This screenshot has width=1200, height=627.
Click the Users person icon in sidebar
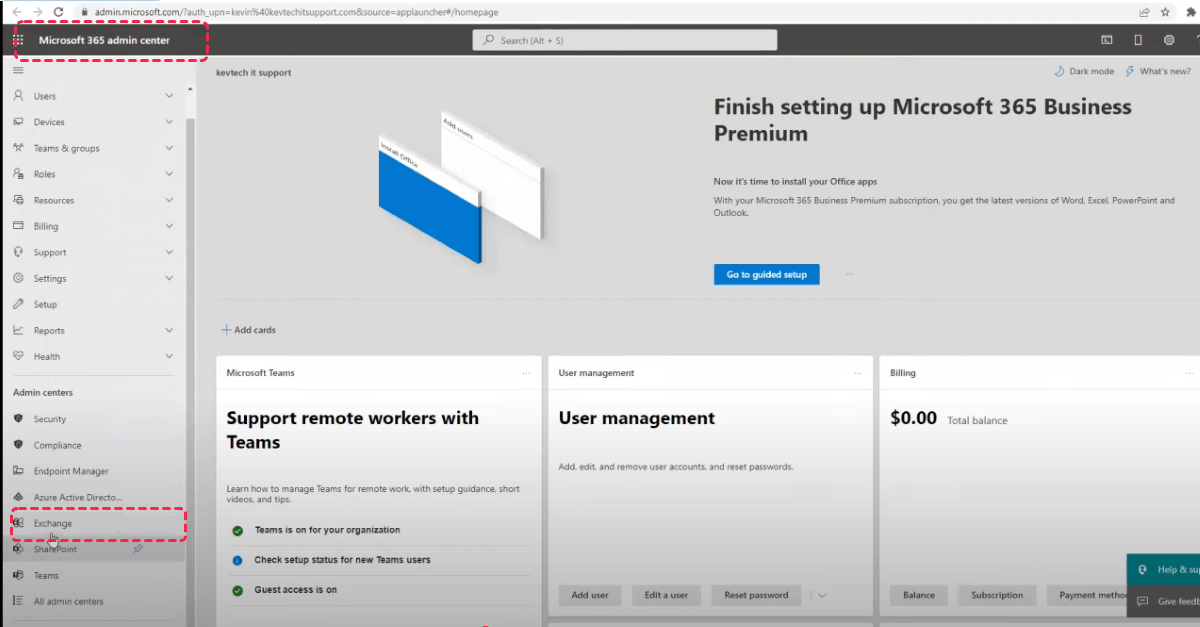click(x=18, y=96)
